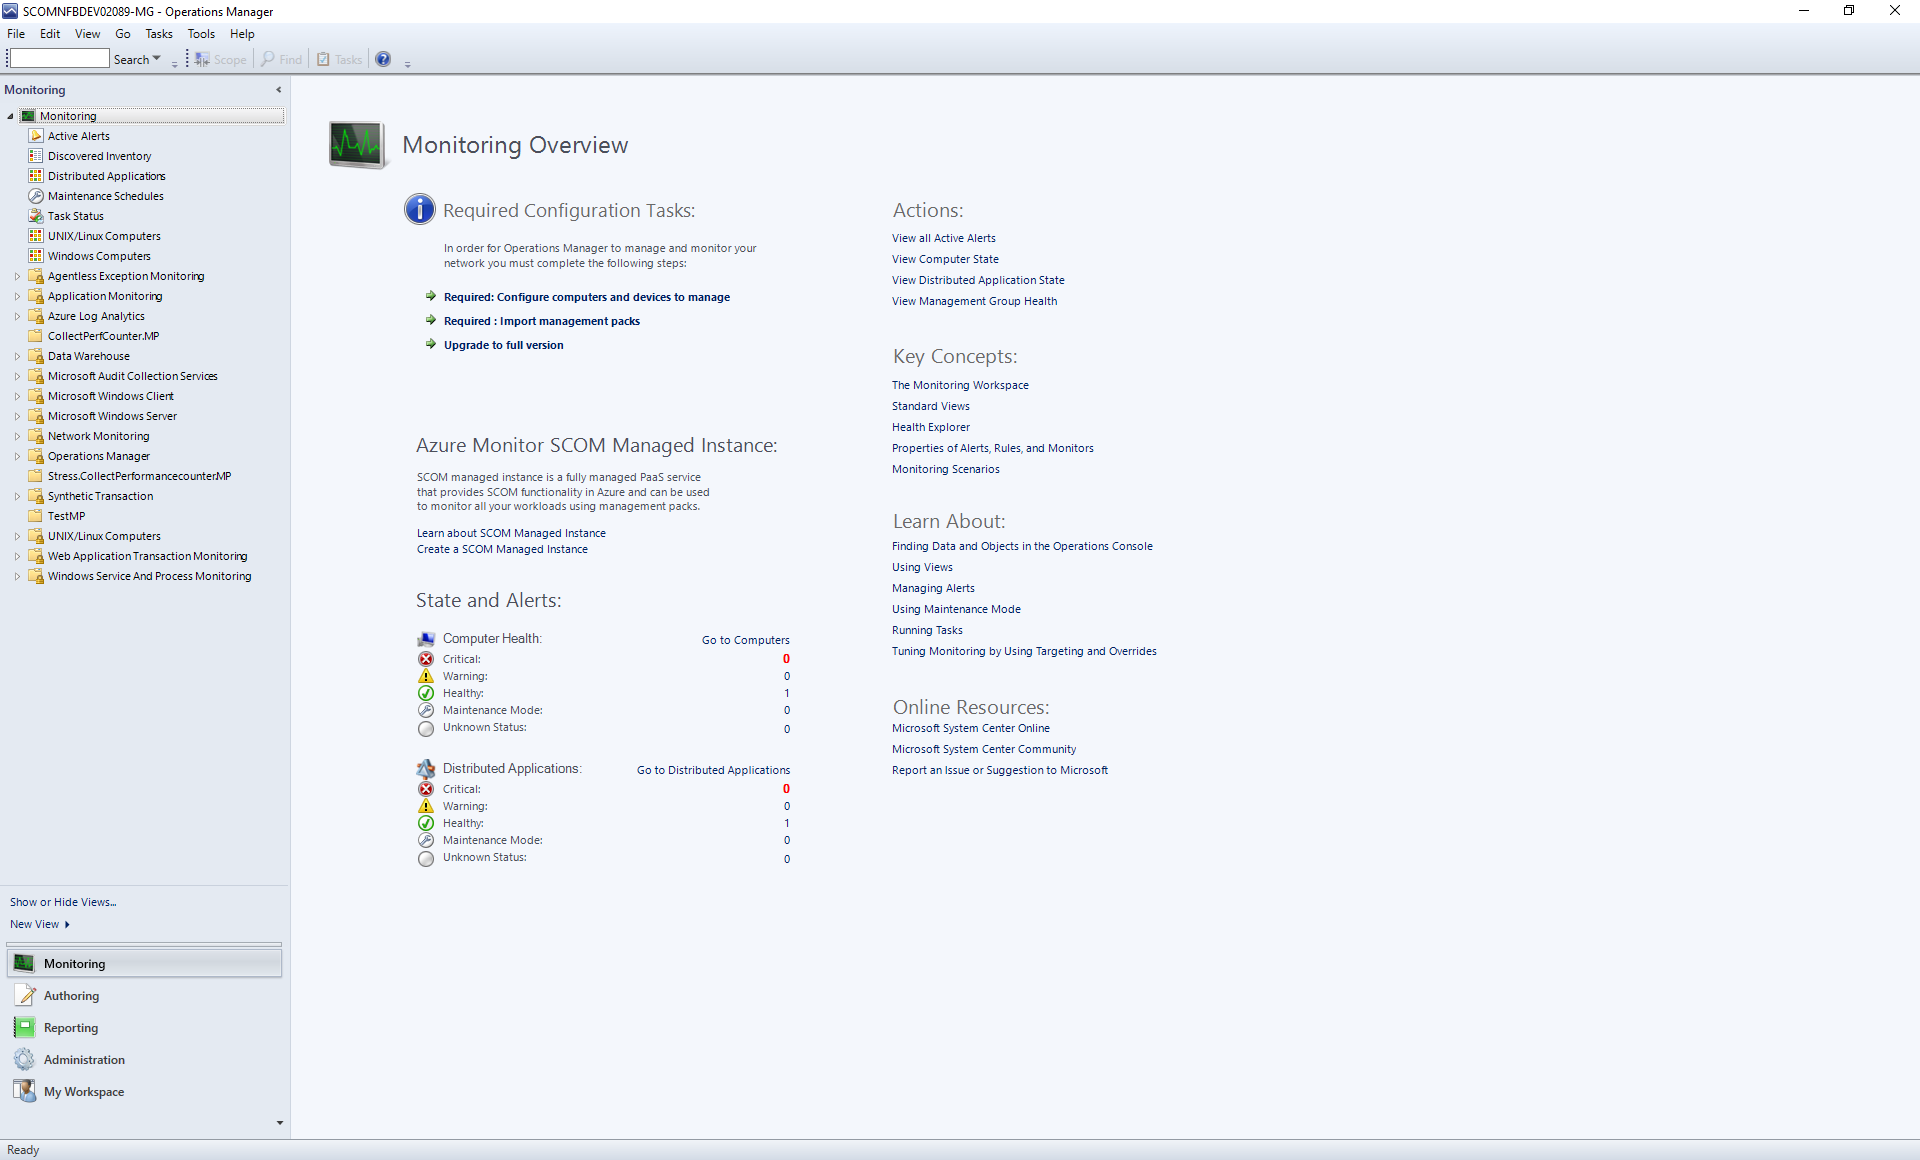Expand the Network Monitoring tree node
Screen dimensions: 1920x1160
tap(14, 436)
